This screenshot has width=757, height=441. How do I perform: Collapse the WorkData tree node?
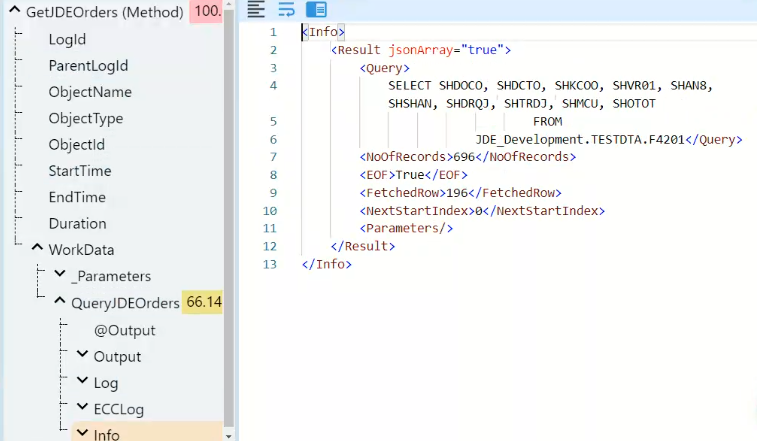[37, 247]
